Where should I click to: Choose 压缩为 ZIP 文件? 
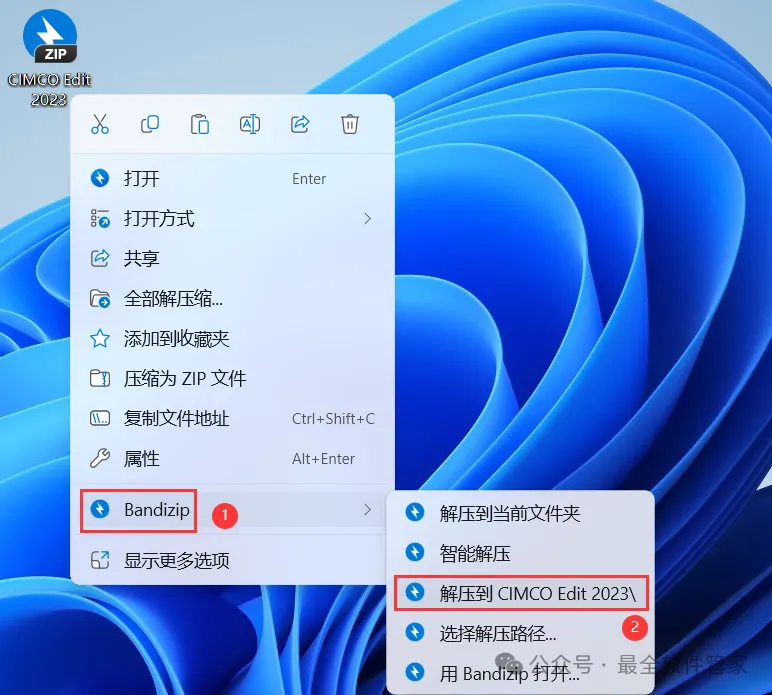pos(232,379)
